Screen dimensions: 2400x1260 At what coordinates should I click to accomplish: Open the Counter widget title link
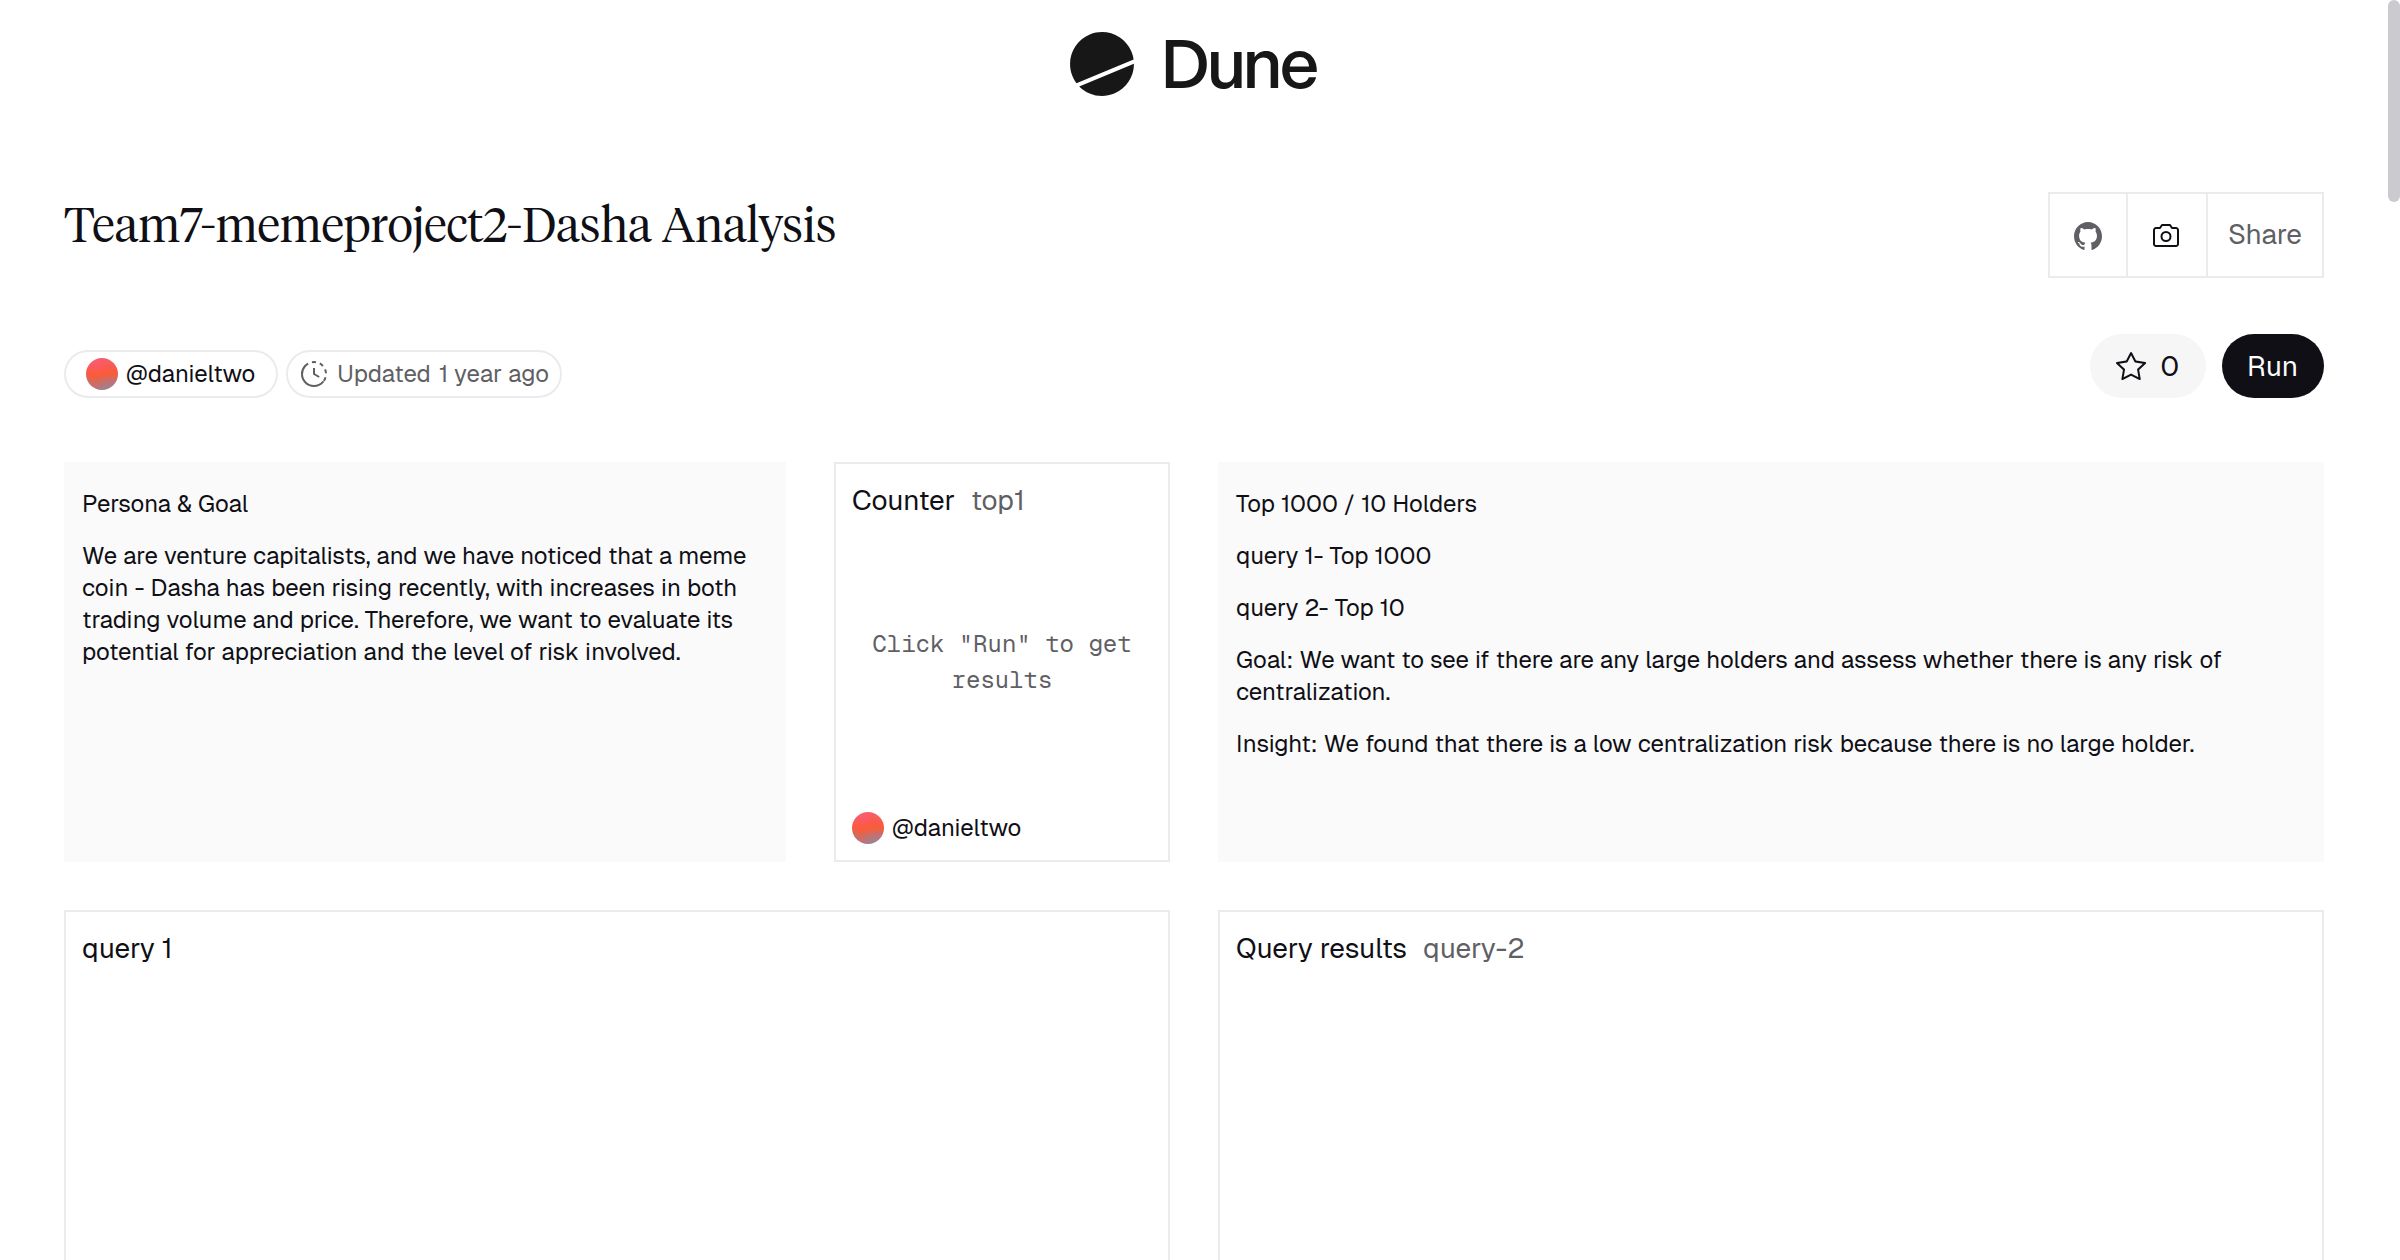[902, 501]
